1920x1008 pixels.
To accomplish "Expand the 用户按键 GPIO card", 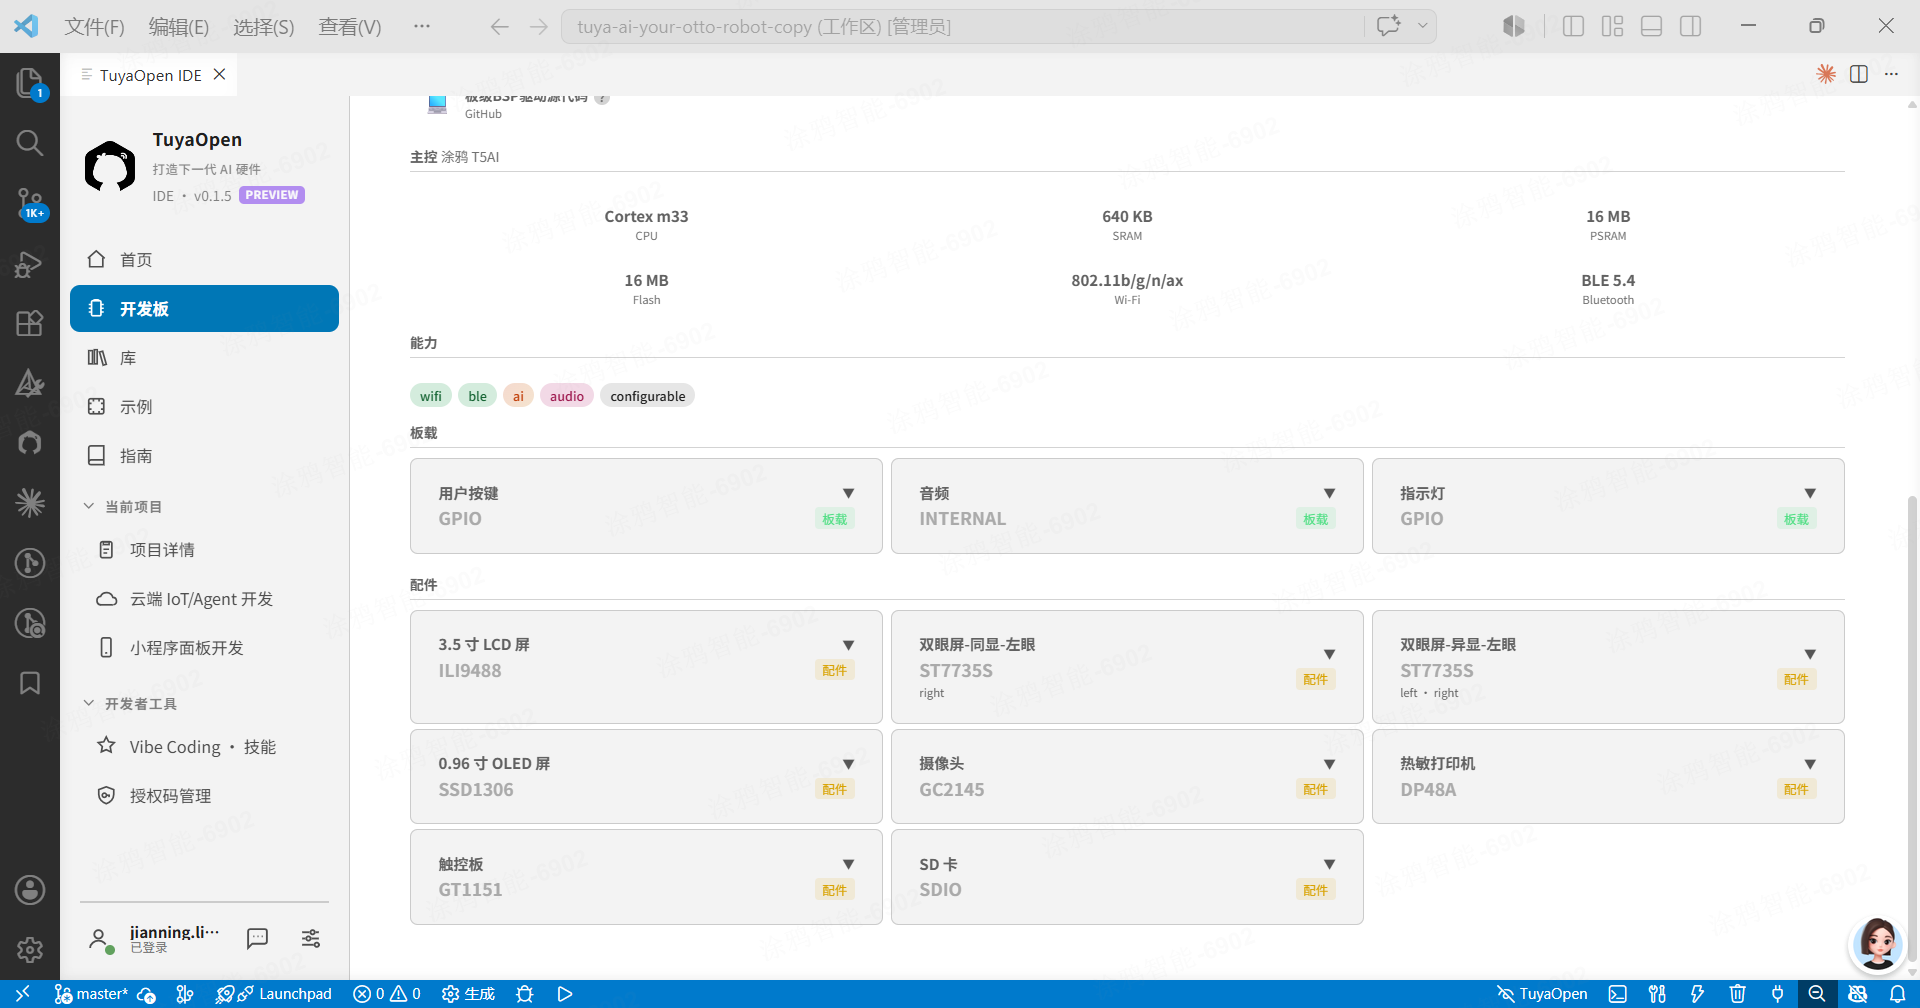I will (848, 493).
